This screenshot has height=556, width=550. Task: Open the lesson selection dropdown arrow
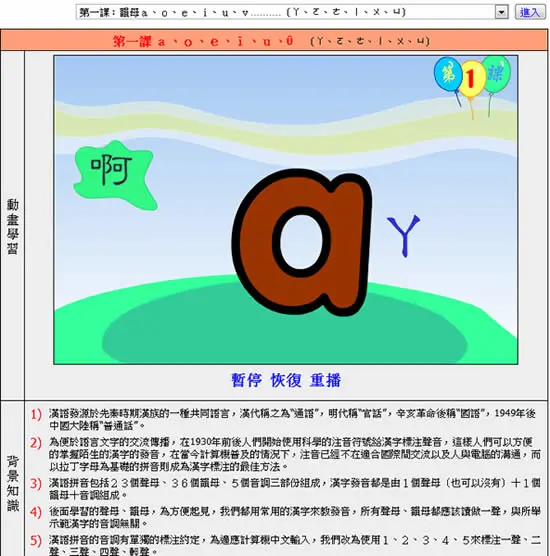point(501,12)
